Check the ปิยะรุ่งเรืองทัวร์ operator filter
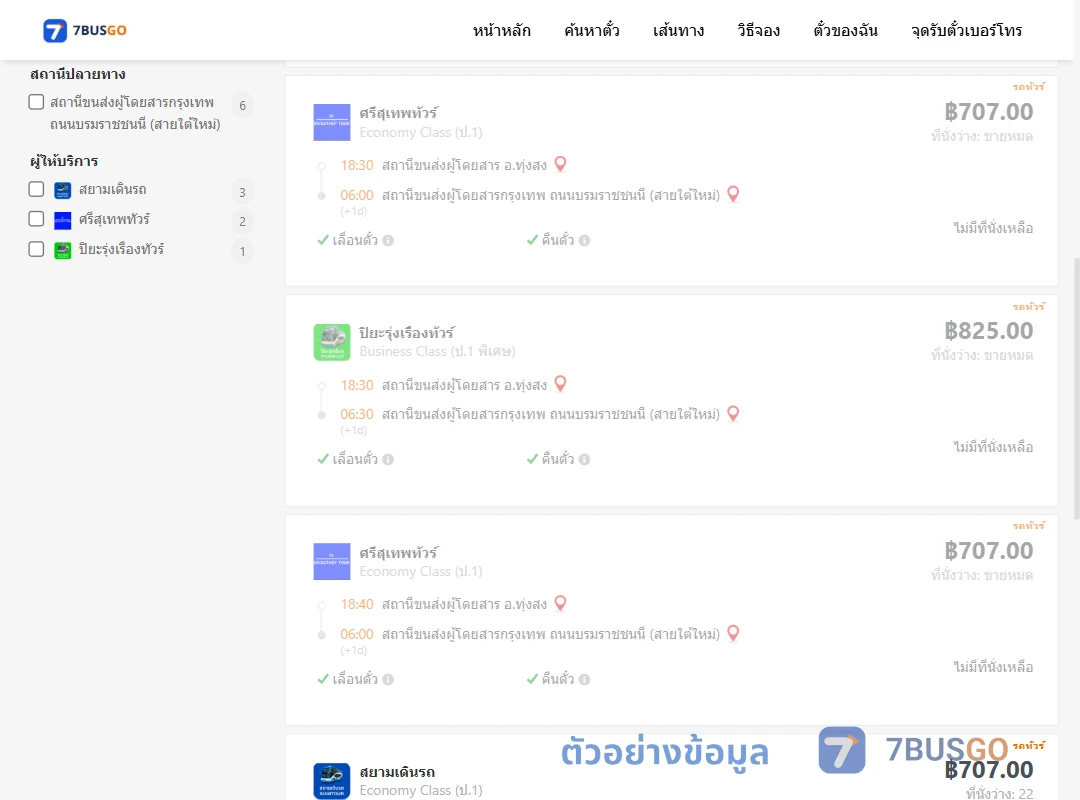Screen dimensions: 1080x800 37,249
